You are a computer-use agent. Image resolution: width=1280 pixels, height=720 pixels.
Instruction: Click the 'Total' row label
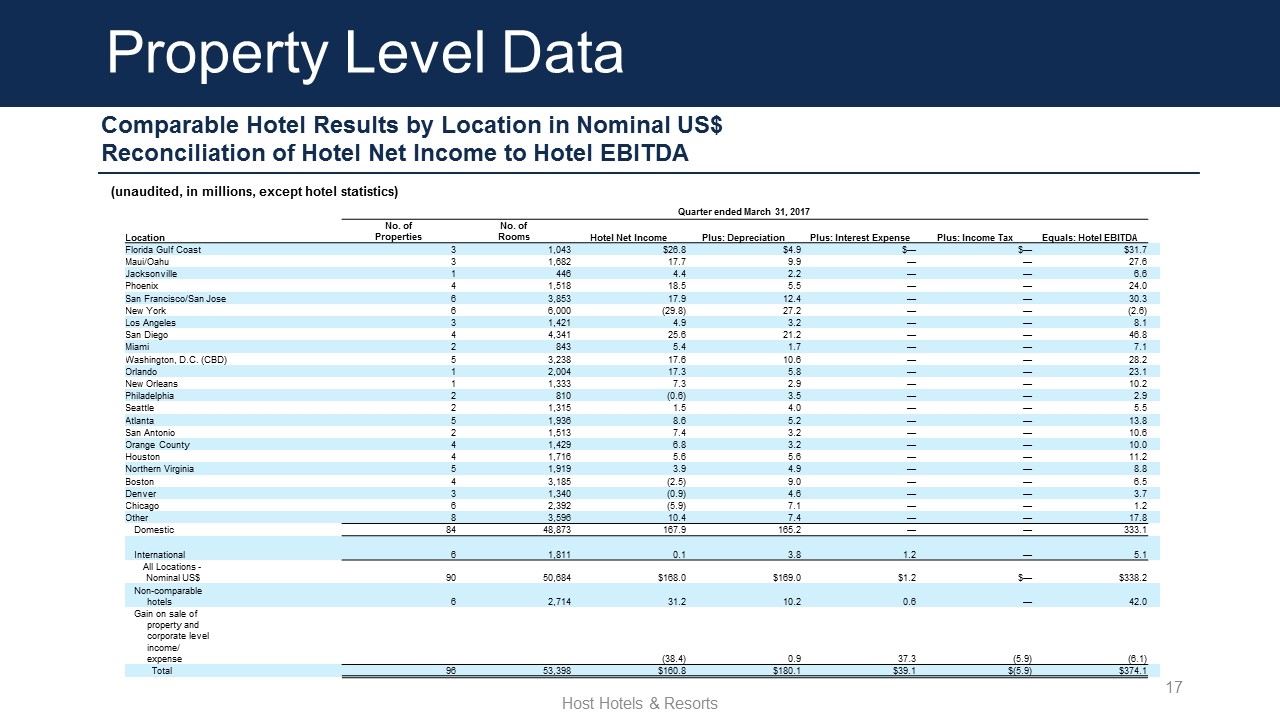[x=162, y=671]
